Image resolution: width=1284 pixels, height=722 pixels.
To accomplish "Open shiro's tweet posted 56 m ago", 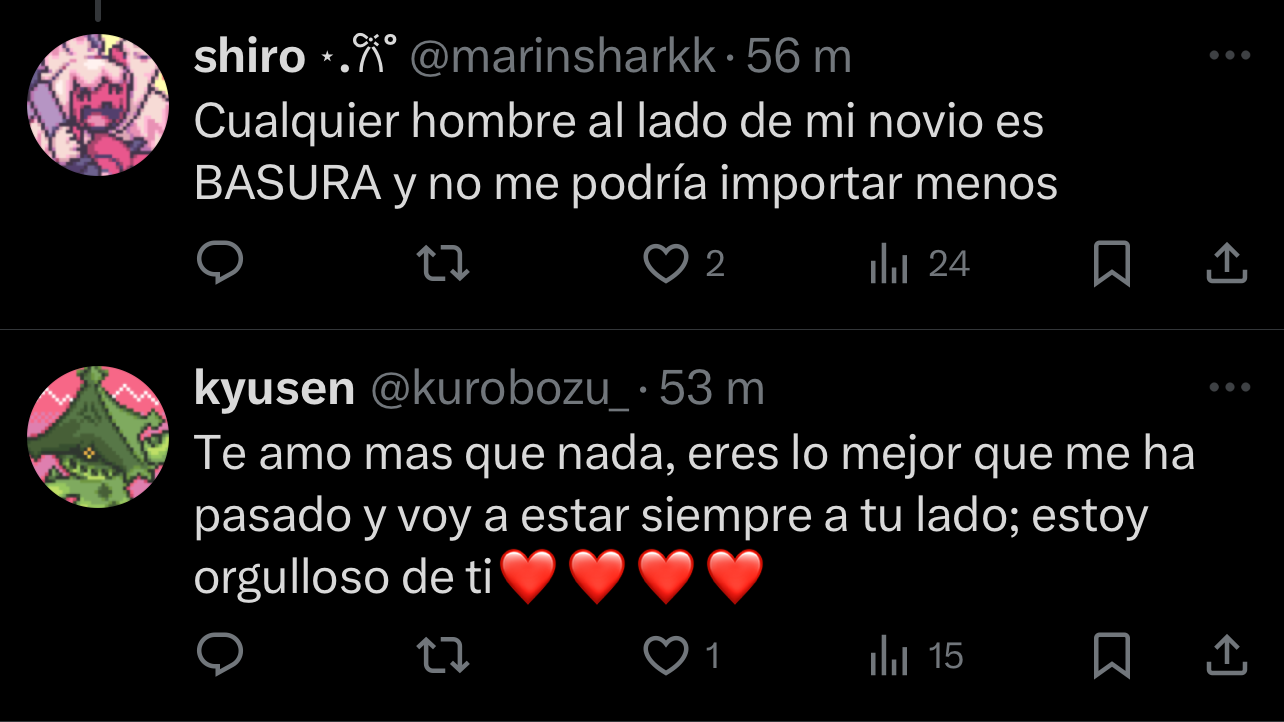I will coord(799,58).
